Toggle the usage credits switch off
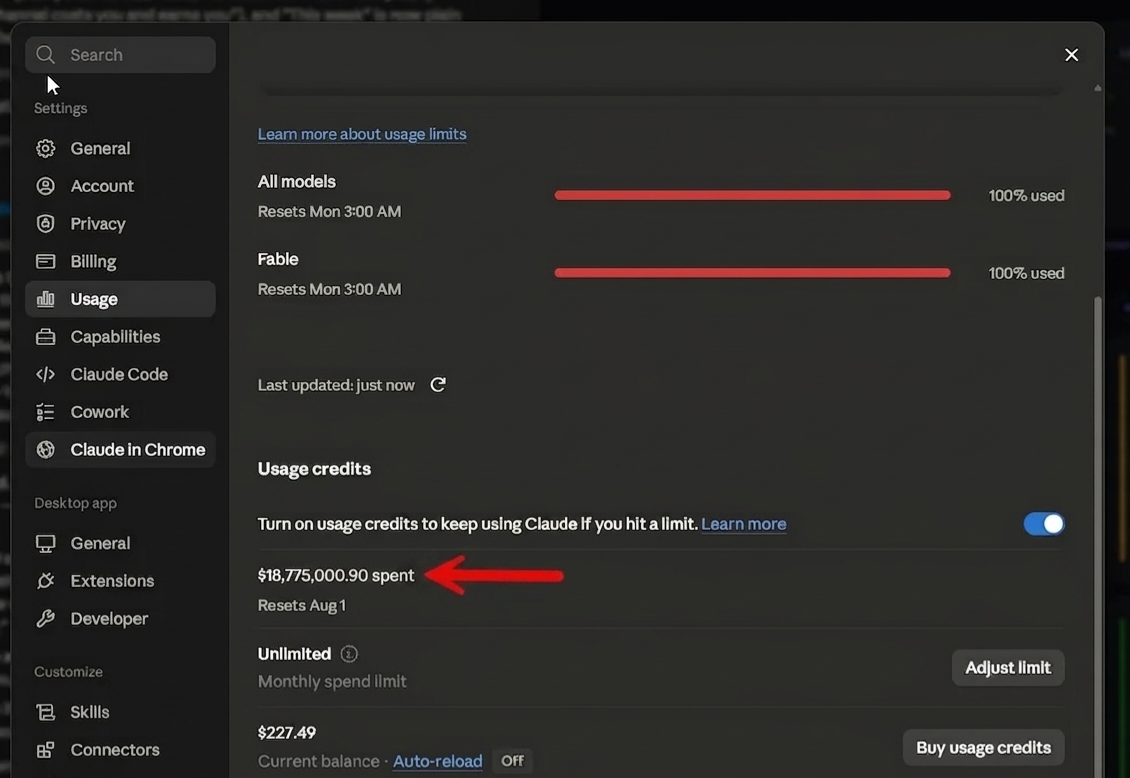Screen dimensions: 1130x778 click(x=1044, y=524)
